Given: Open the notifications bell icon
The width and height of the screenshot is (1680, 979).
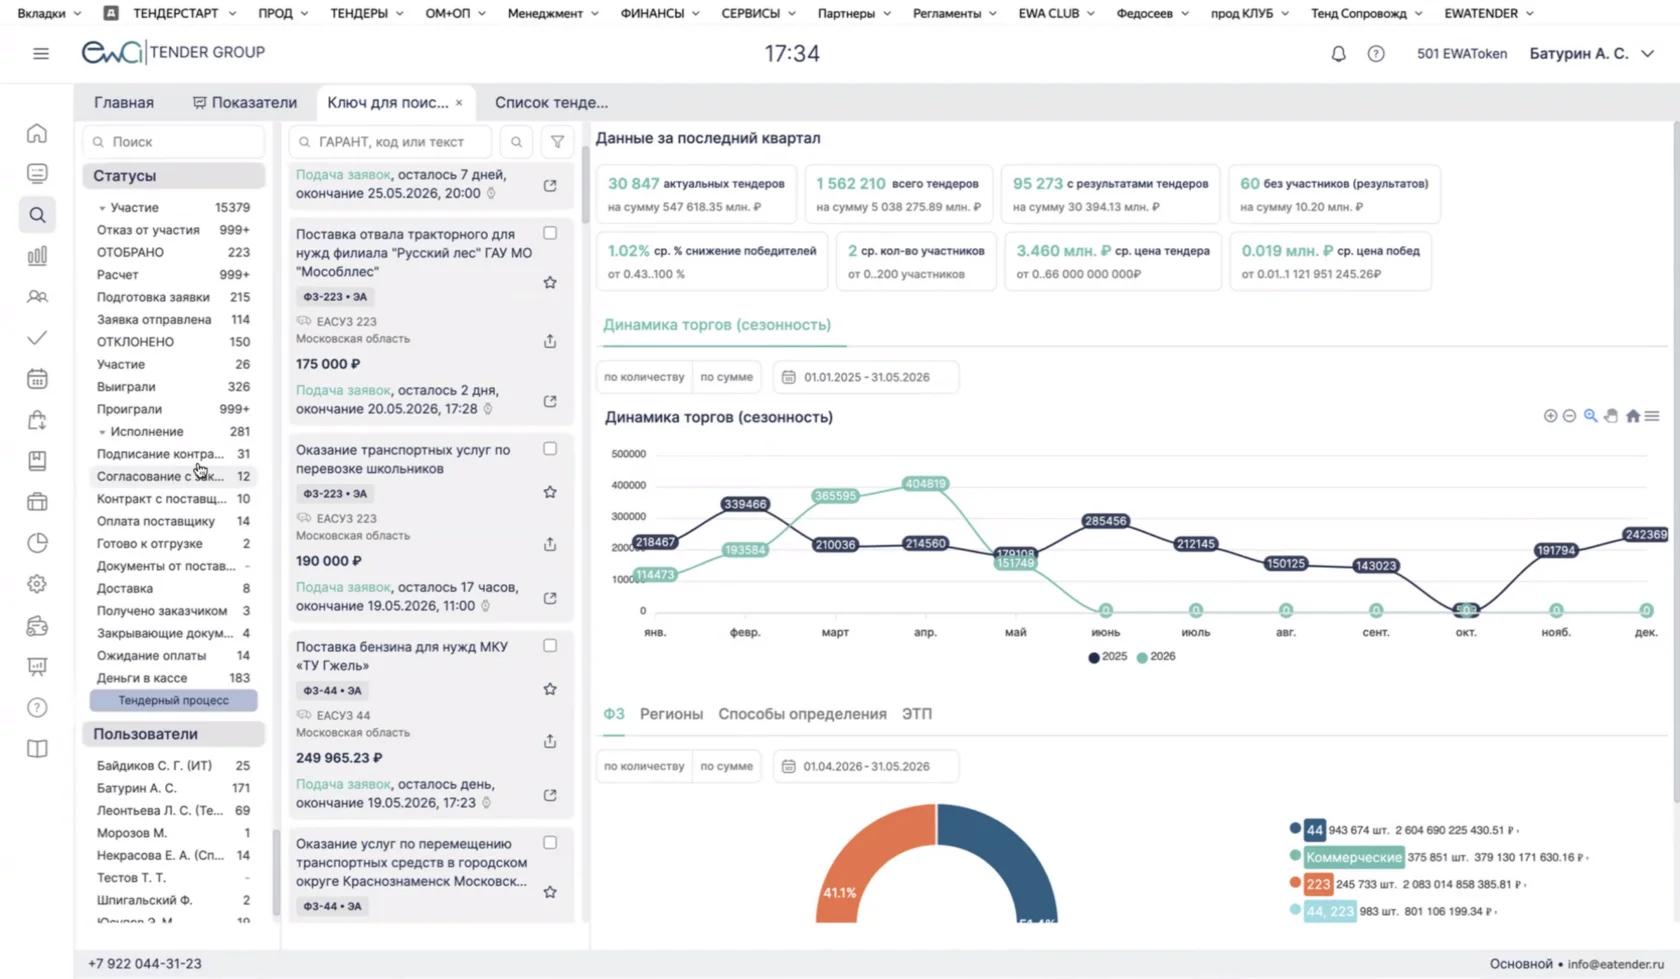Looking at the screenshot, I should tap(1338, 54).
